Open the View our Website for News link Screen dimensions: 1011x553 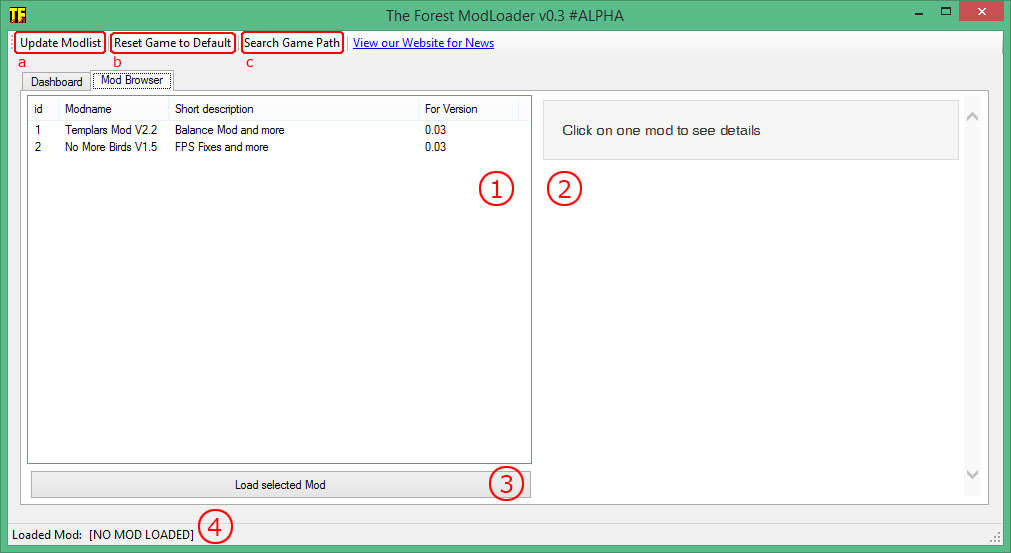coord(423,43)
